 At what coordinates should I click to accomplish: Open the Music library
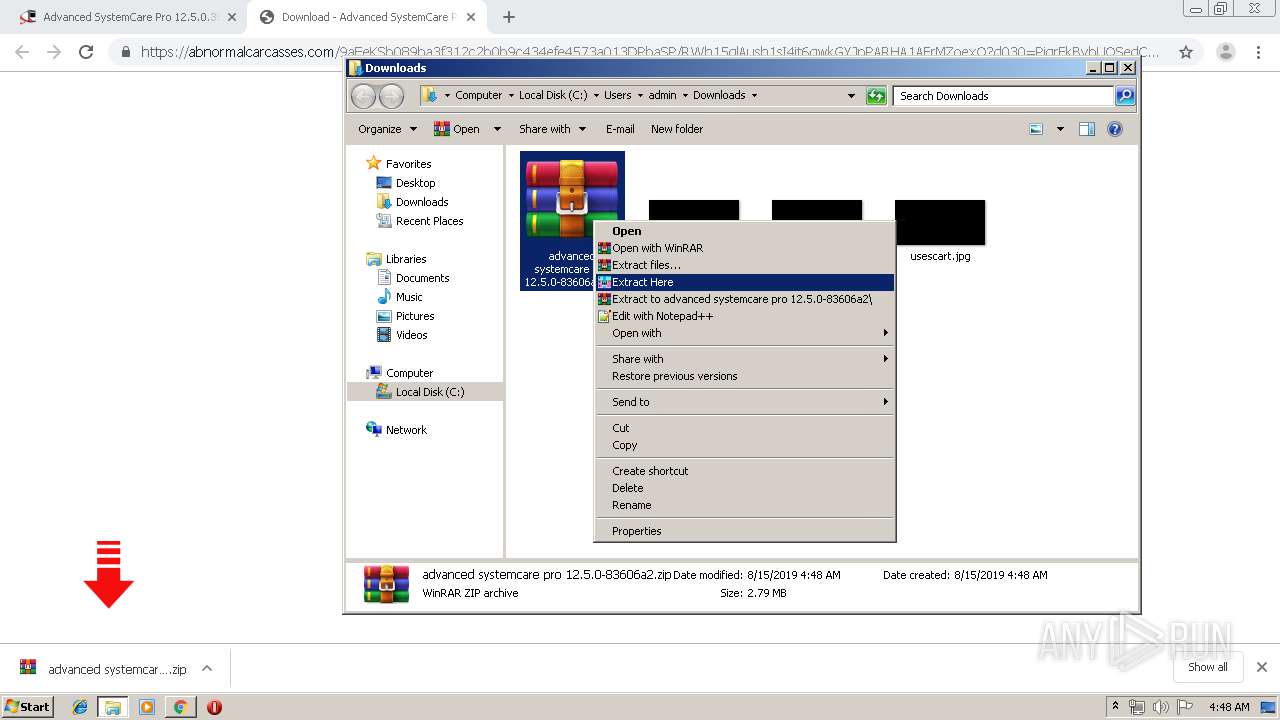tap(409, 297)
